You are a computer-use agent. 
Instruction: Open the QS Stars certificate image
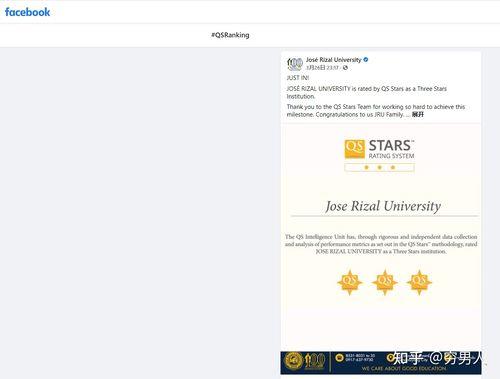[x=381, y=249]
